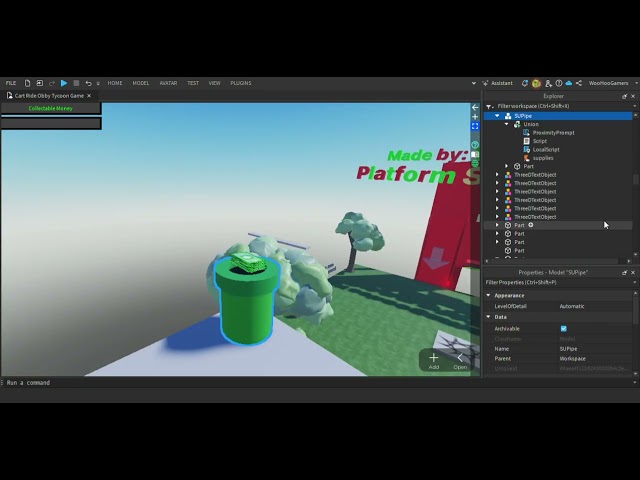Close the Cart Ride Obby Tycoon Game tab
The image size is (640, 480).
[89, 96]
